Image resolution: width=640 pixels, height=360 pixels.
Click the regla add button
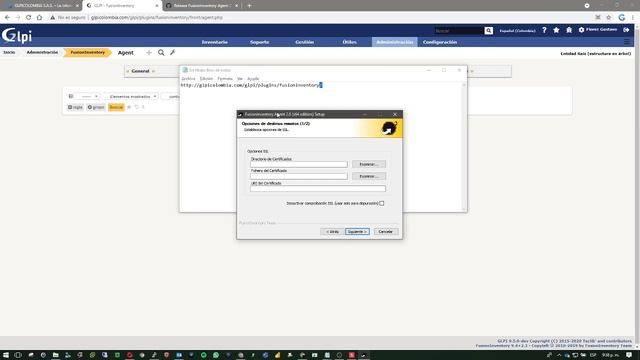tap(75, 107)
